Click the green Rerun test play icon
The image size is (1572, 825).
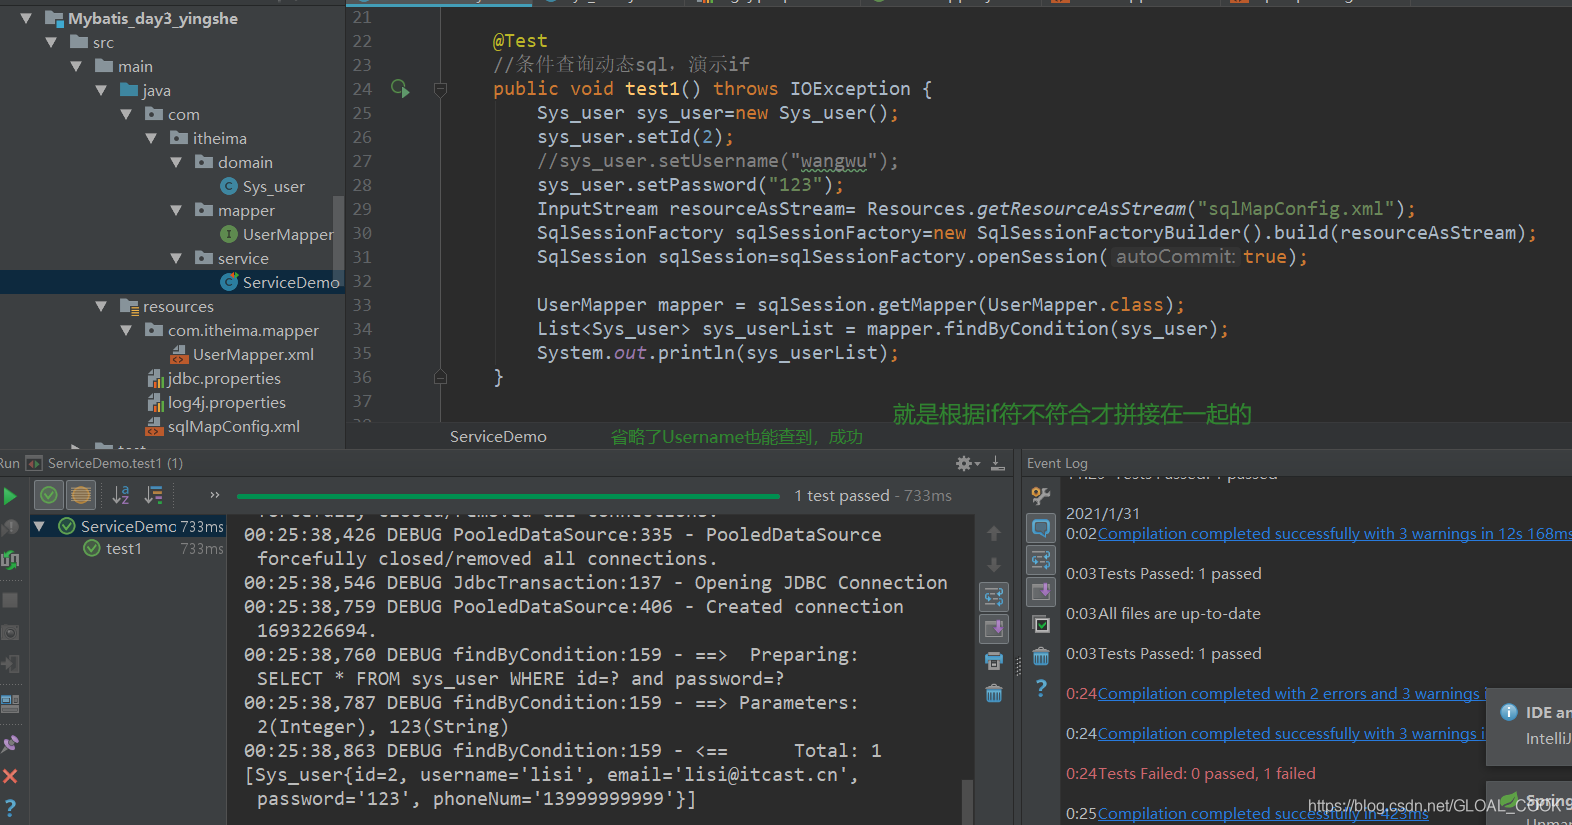pos(10,496)
